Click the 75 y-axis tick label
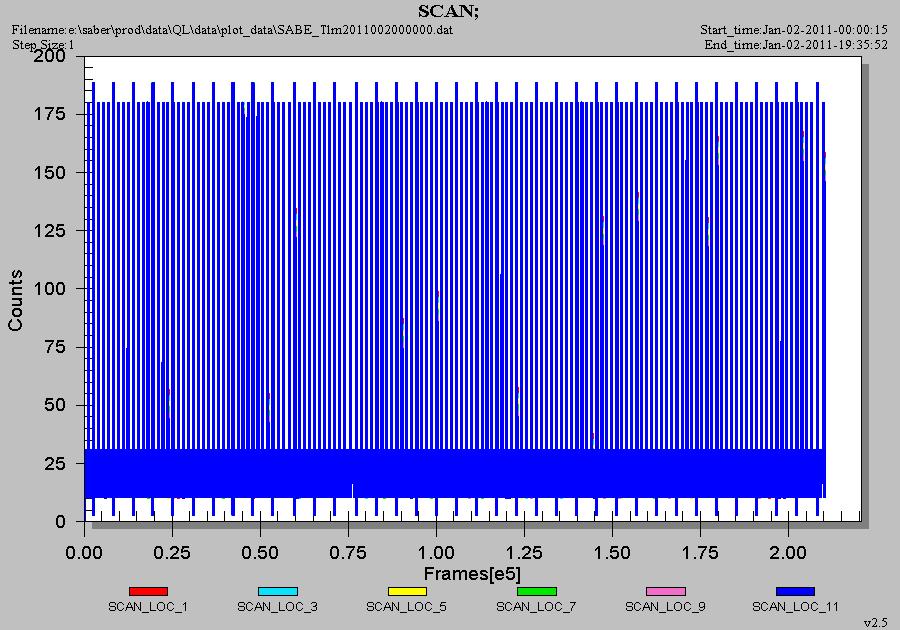 55,347
